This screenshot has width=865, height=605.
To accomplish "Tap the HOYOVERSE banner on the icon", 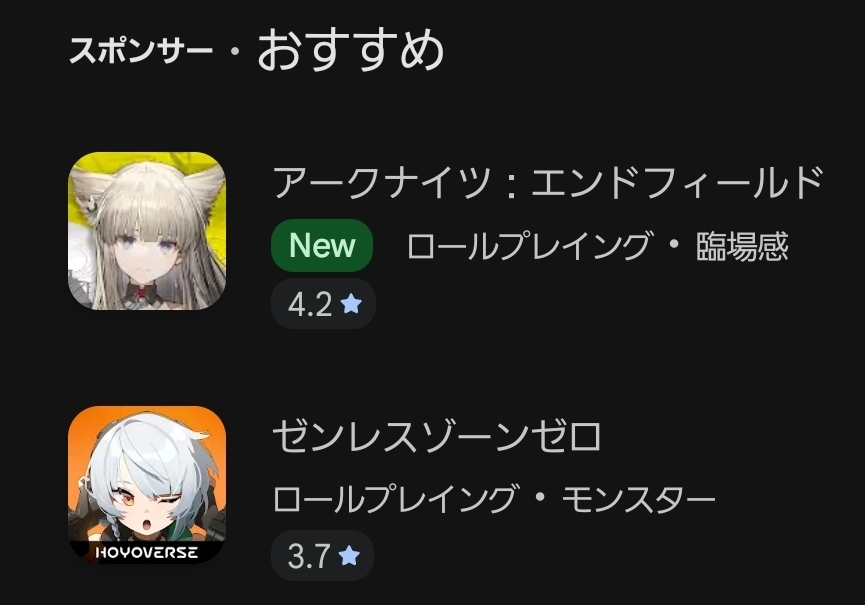I will point(147,552).
